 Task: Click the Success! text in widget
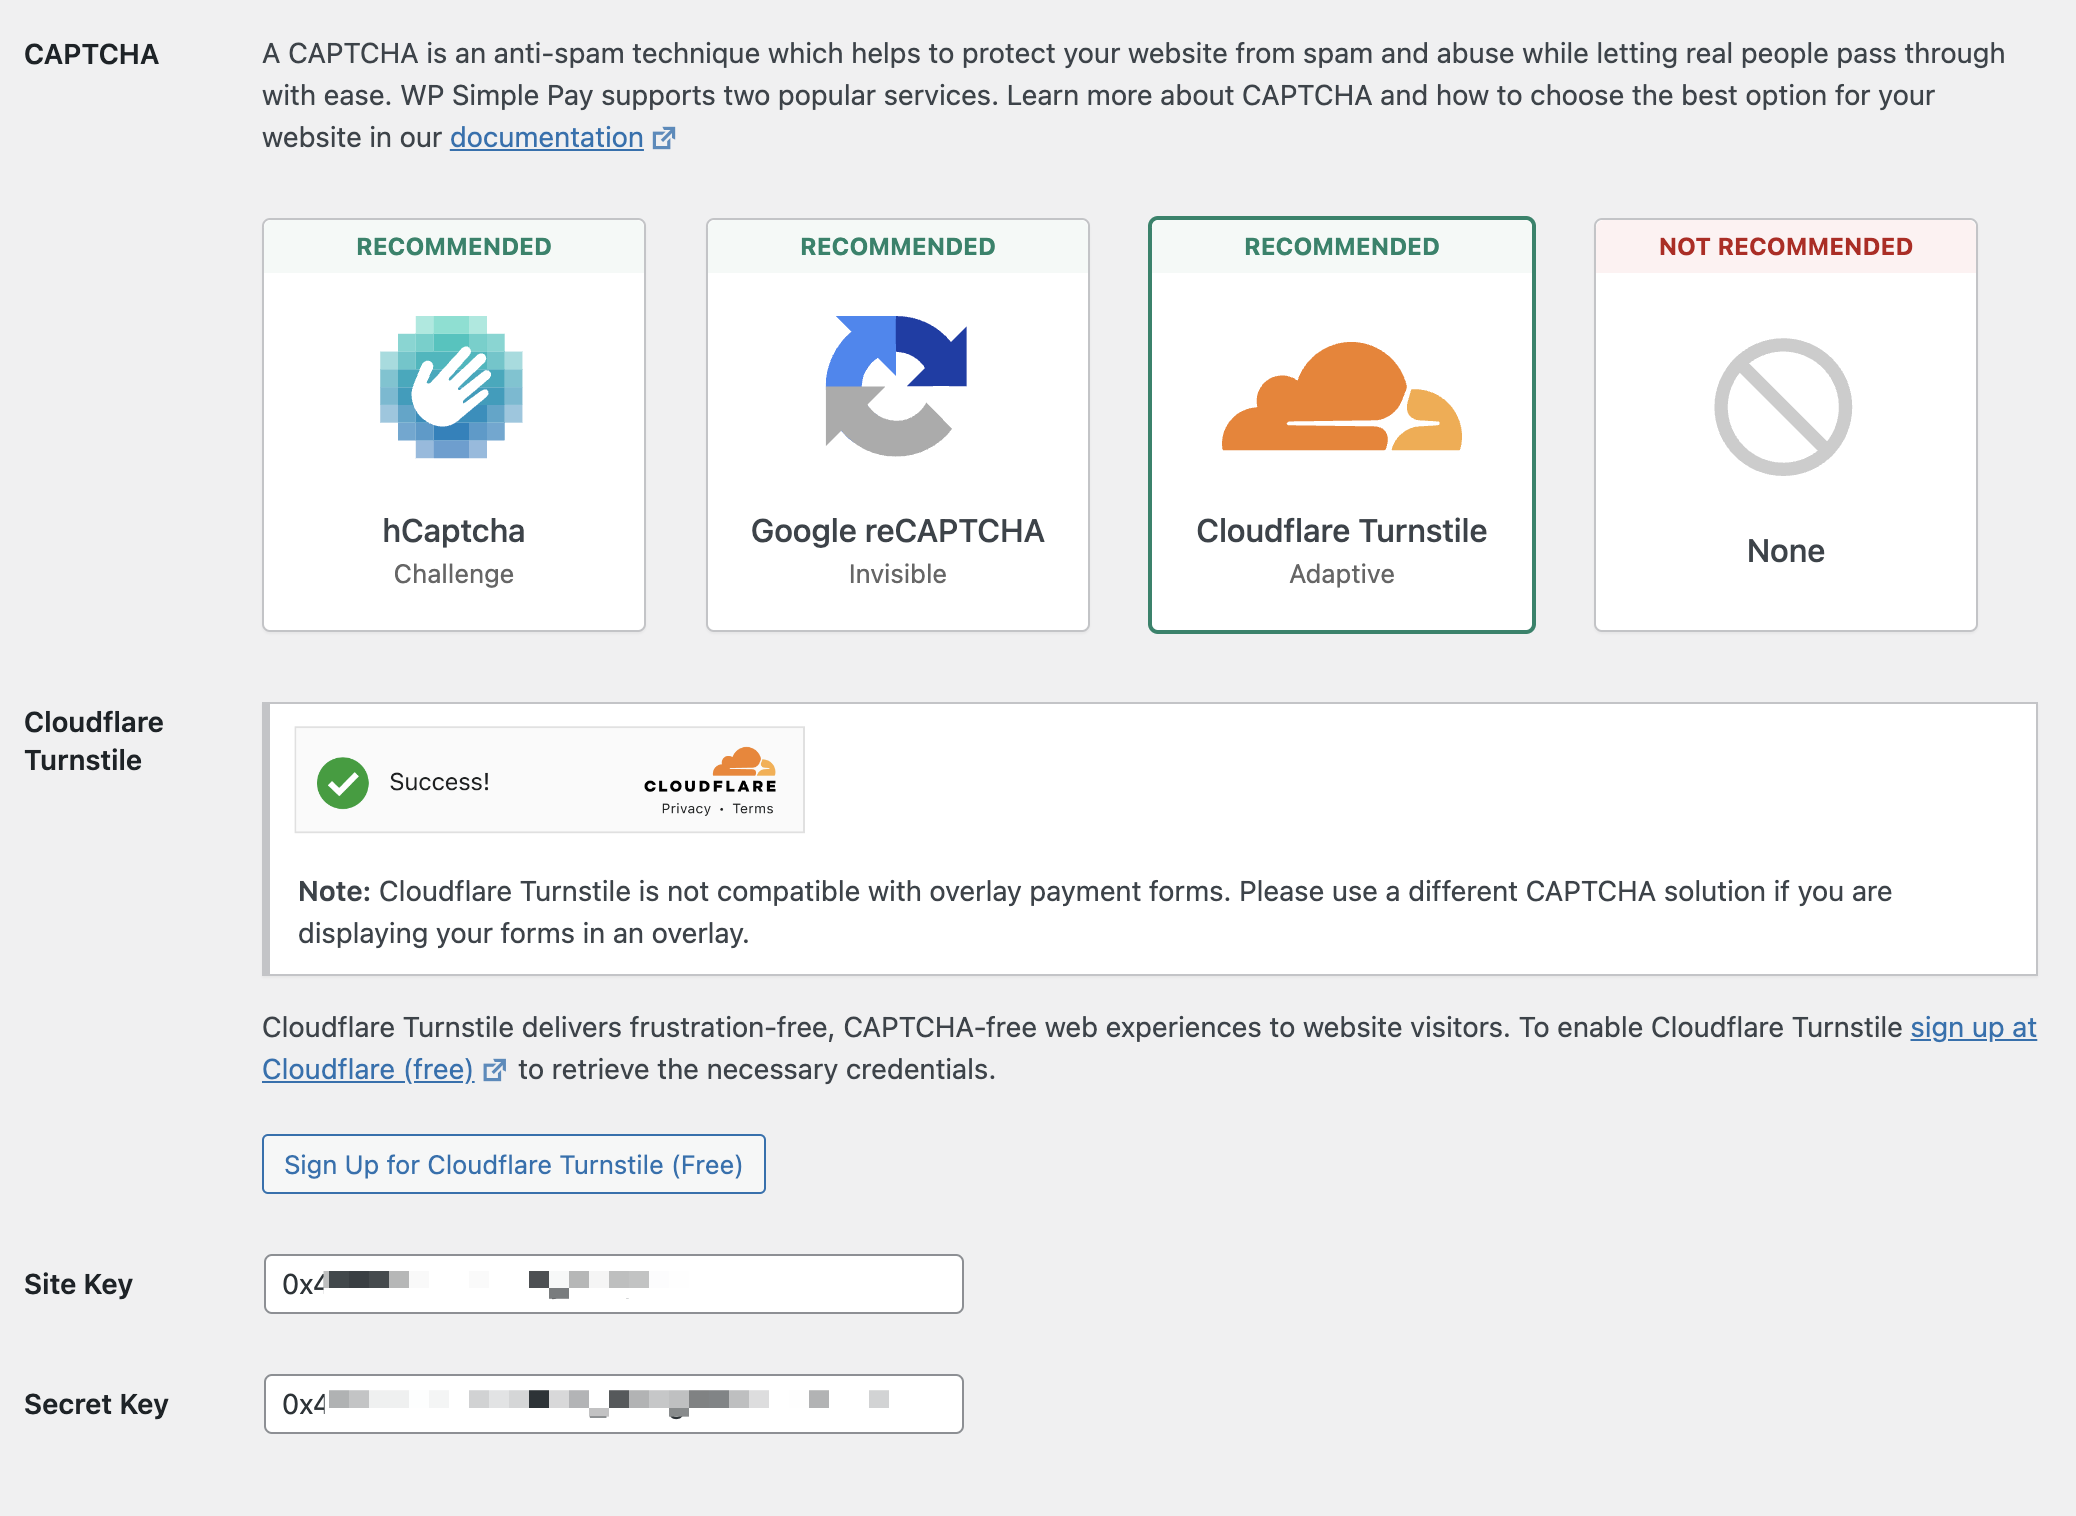pyautogui.click(x=439, y=782)
